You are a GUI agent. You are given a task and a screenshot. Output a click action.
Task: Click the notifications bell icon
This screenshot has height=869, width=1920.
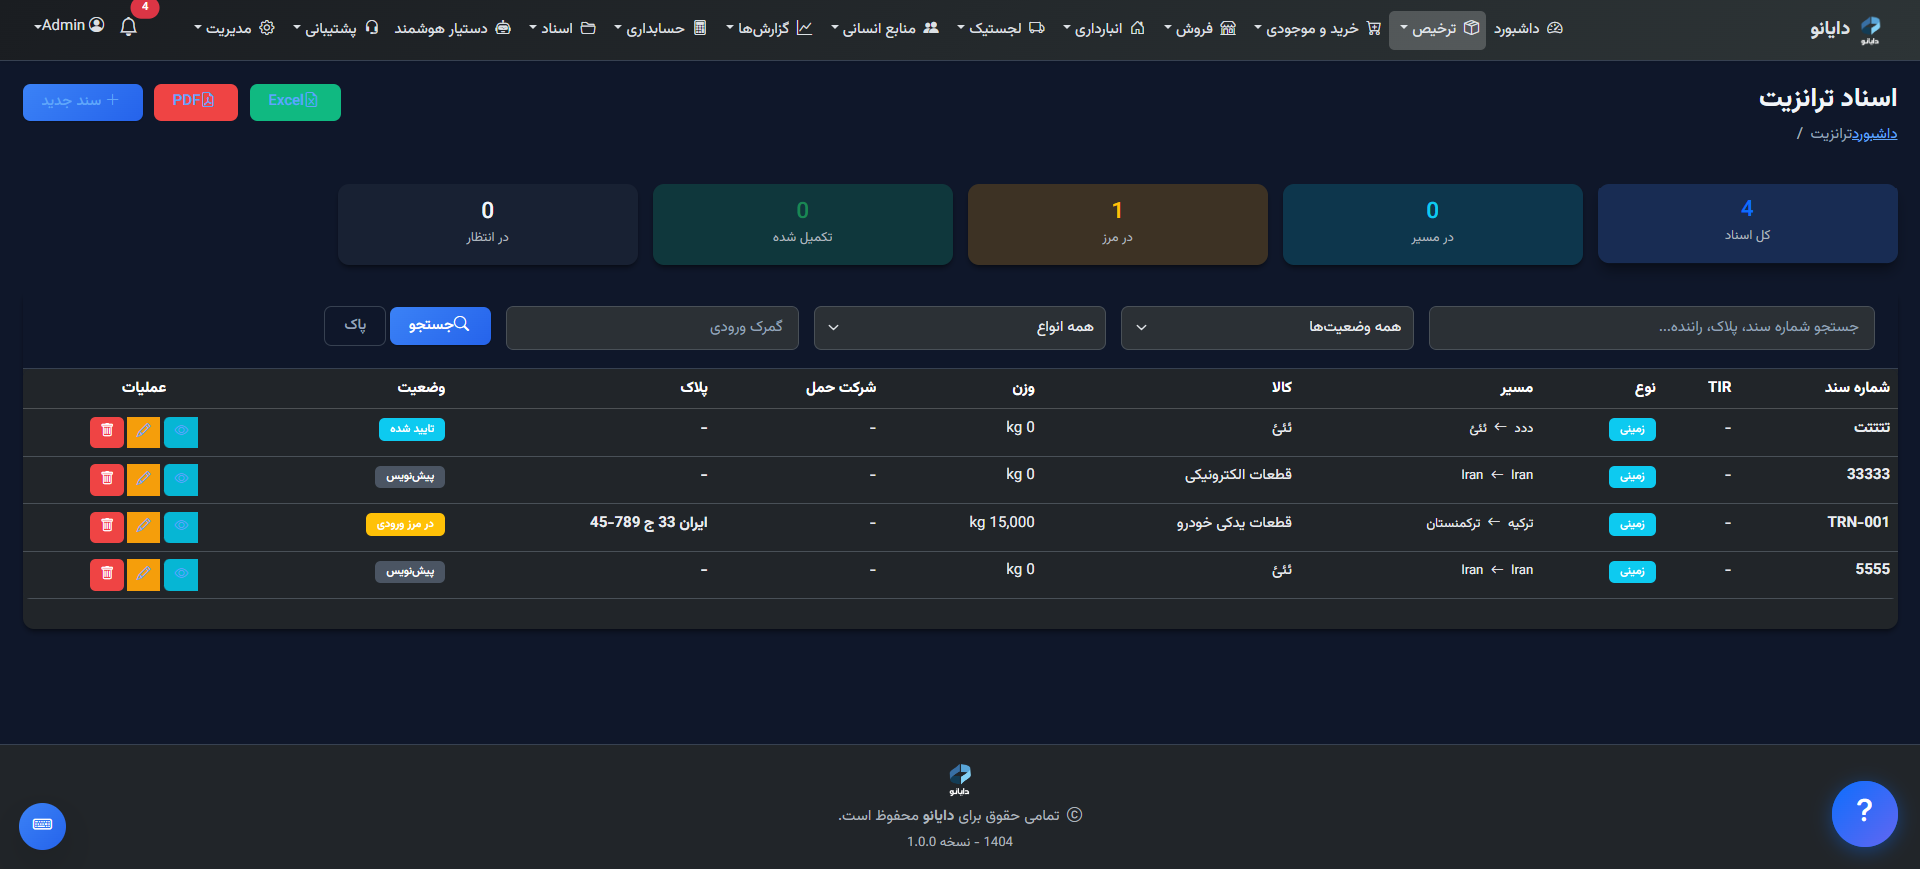click(128, 27)
